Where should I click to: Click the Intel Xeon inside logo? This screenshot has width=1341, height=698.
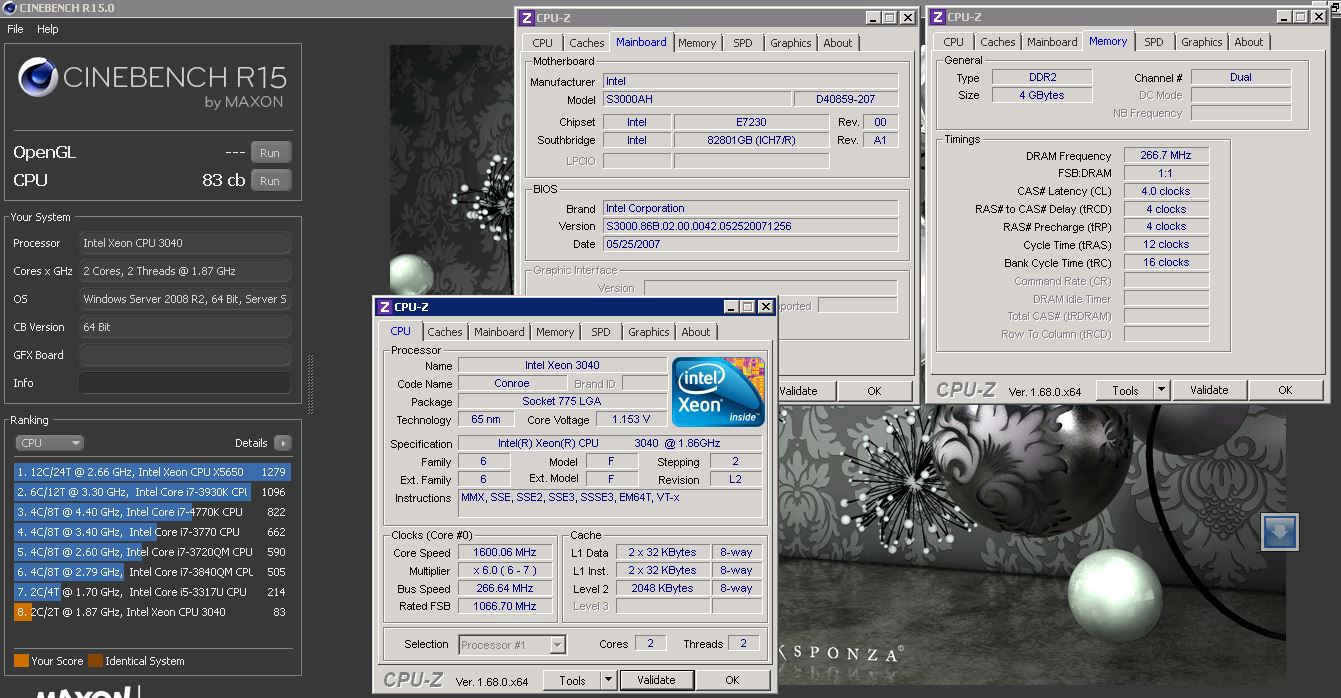click(x=719, y=392)
